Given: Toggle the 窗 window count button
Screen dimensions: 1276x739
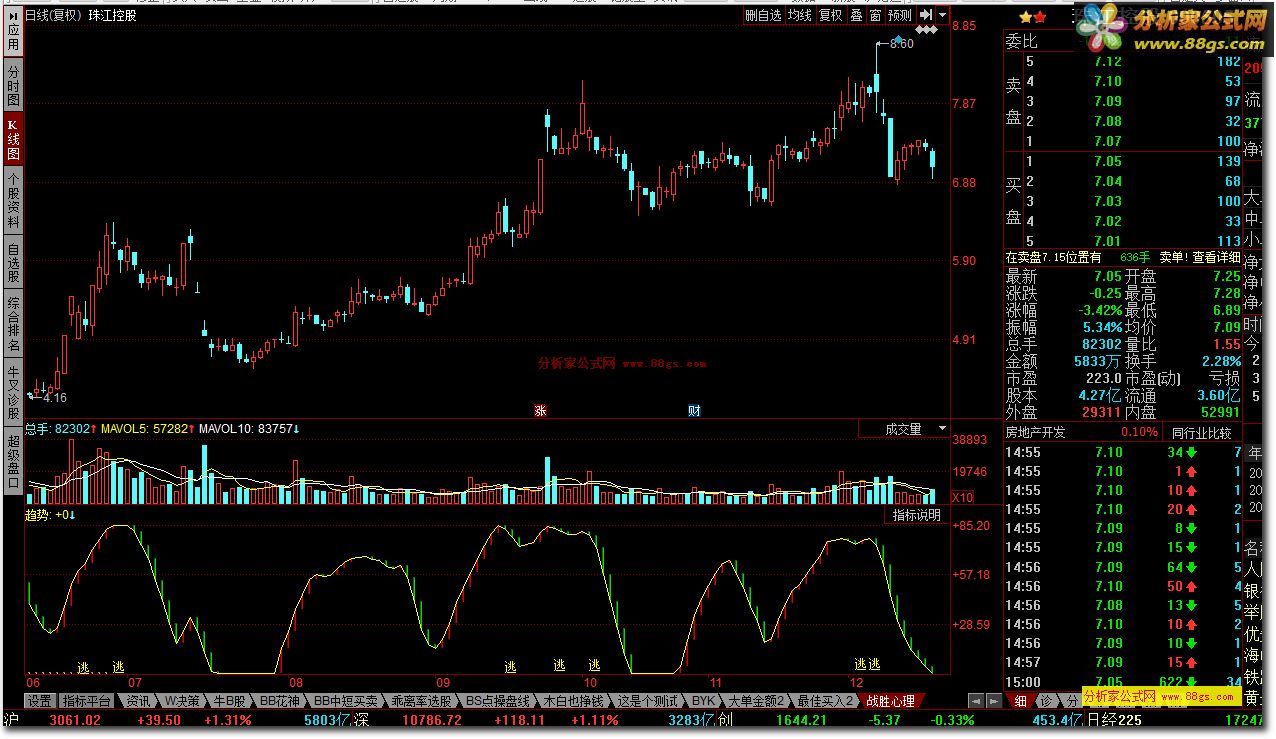Looking at the screenshot, I should coord(875,15).
